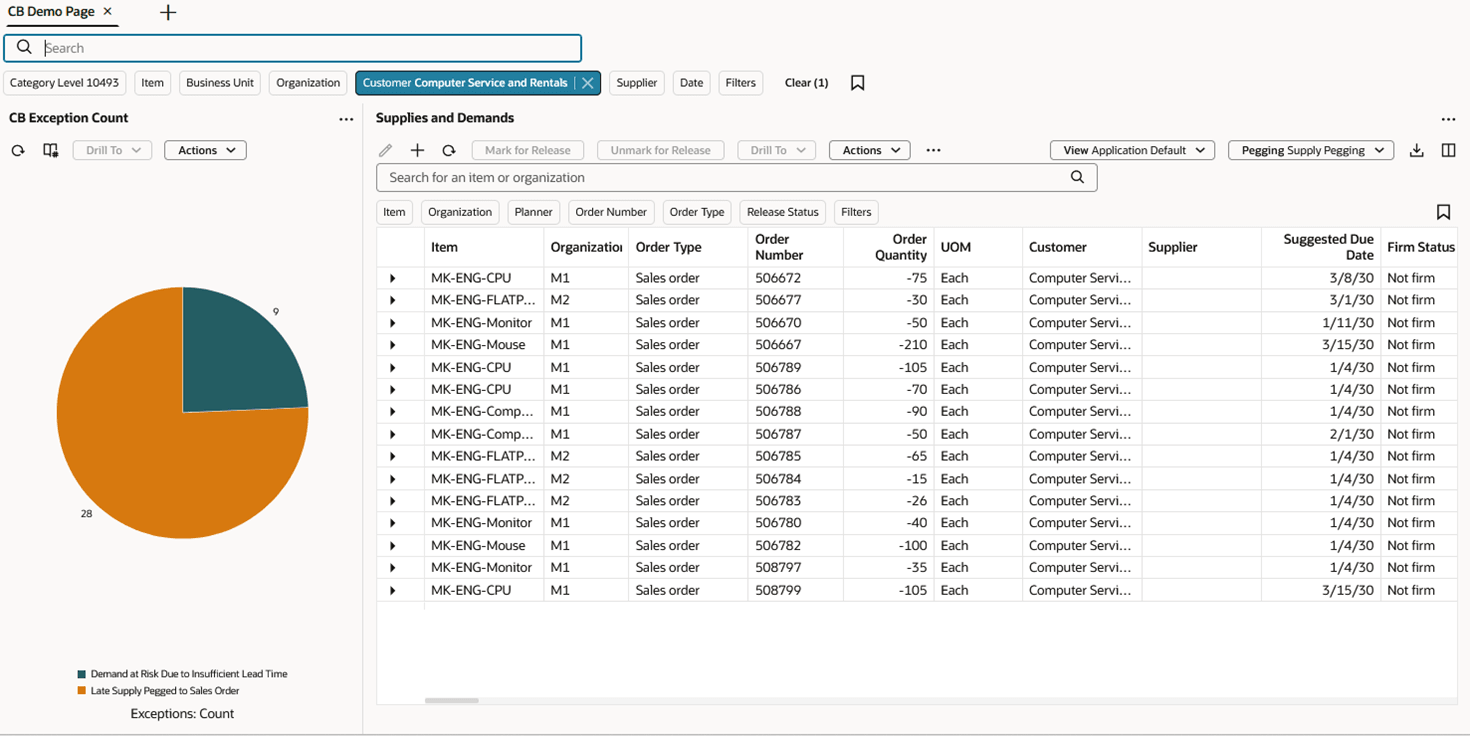Open the Supplies and Demands panel options menu

1448,119
